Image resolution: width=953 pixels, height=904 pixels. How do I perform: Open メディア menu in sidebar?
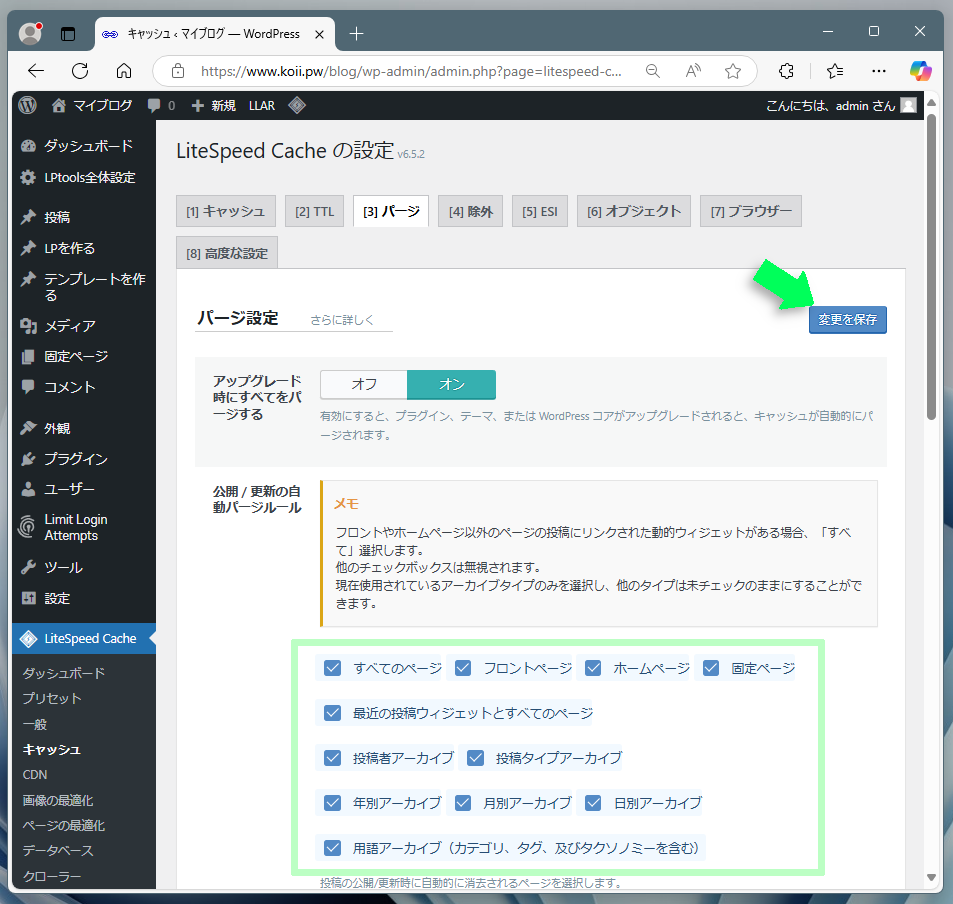point(84,326)
